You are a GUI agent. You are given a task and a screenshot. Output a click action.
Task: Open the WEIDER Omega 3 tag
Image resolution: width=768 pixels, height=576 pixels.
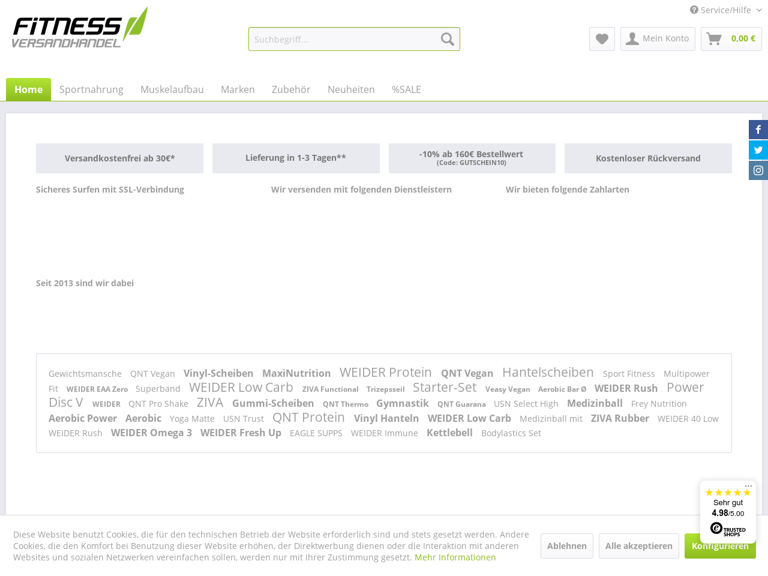click(x=151, y=433)
